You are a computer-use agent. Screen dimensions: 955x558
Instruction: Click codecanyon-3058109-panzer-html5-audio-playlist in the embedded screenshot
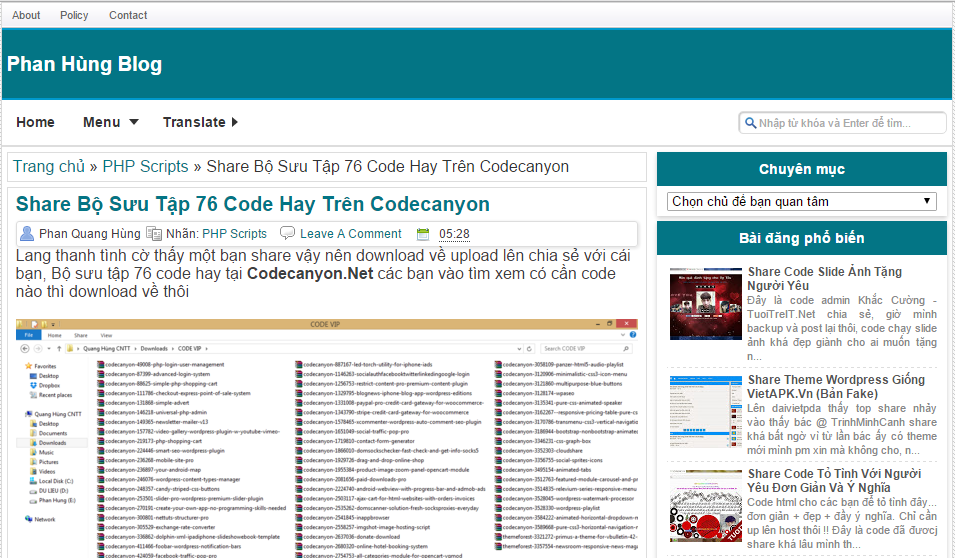click(559, 364)
